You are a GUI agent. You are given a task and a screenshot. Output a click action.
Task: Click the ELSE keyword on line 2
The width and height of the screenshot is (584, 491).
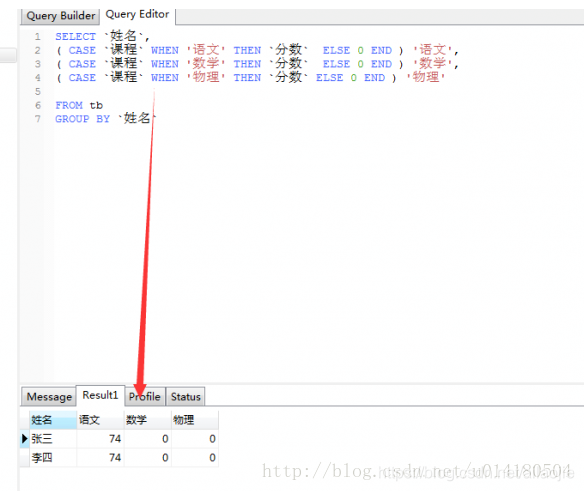click(336, 50)
